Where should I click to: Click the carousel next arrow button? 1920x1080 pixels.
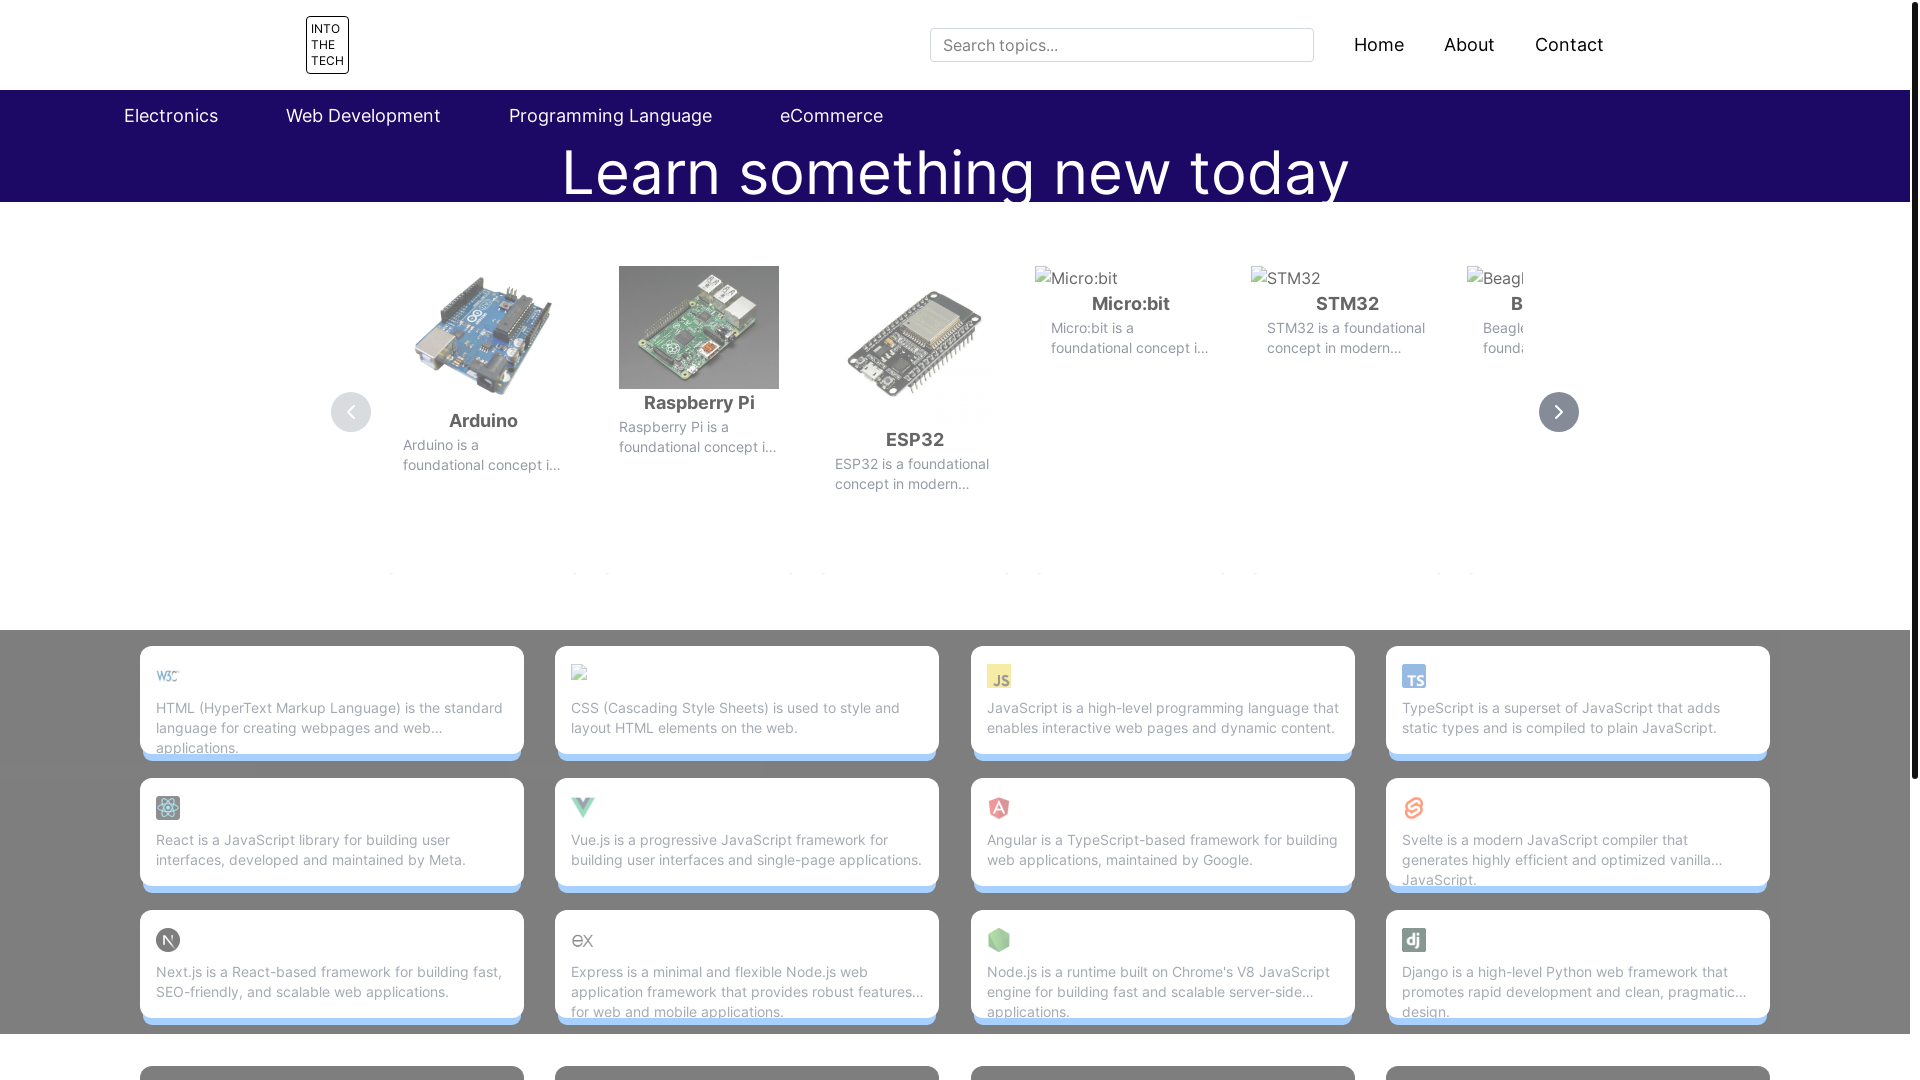point(1558,412)
